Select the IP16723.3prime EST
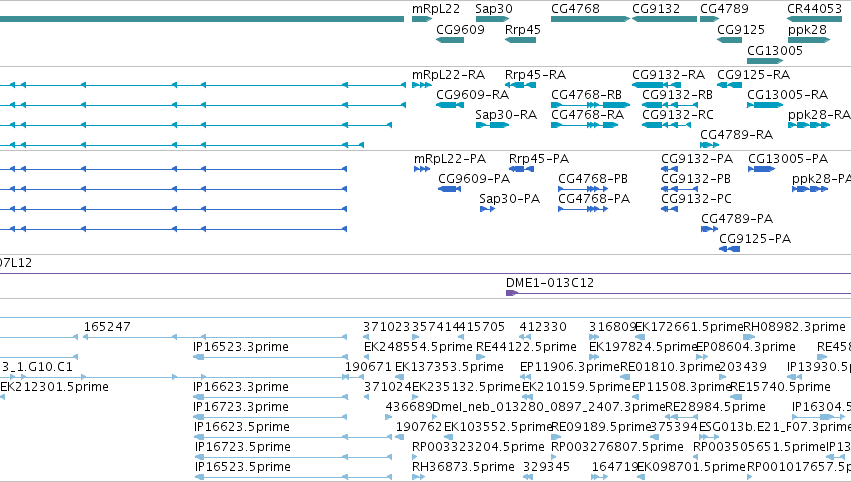This screenshot has width=851, height=482. pos(241,407)
